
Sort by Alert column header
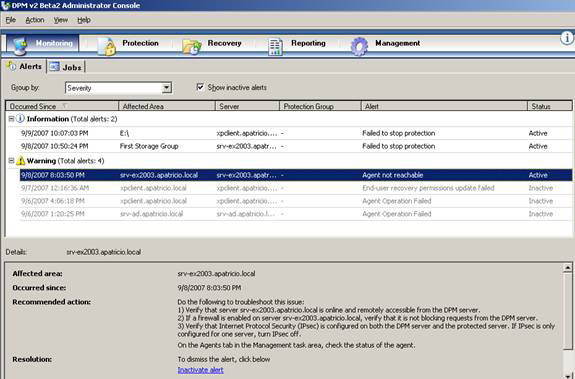coord(444,106)
